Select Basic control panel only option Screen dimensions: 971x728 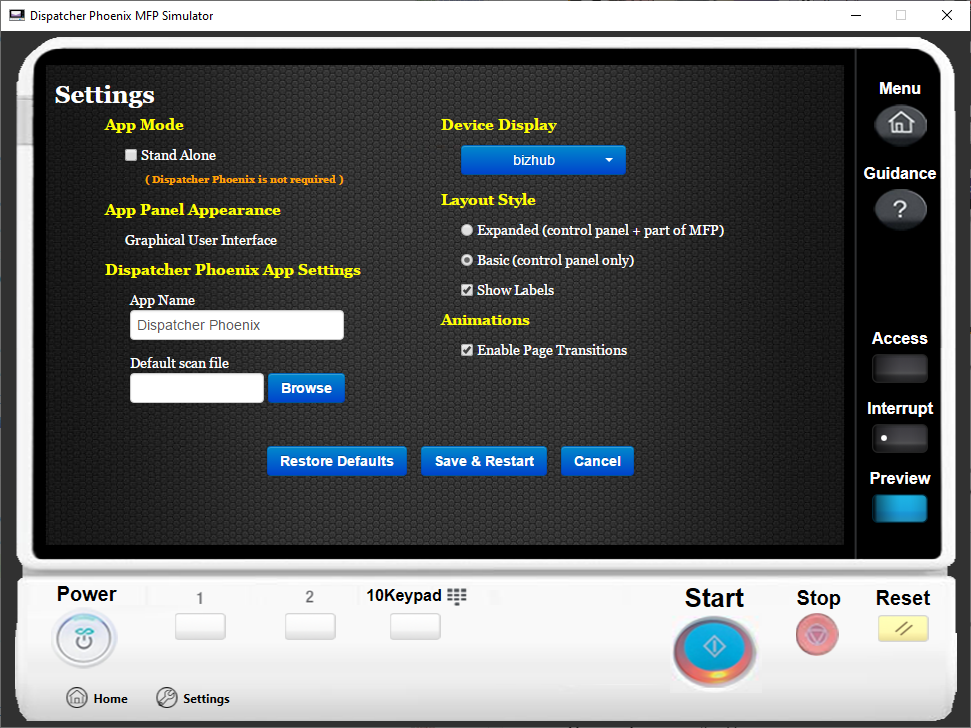pyautogui.click(x=467, y=260)
